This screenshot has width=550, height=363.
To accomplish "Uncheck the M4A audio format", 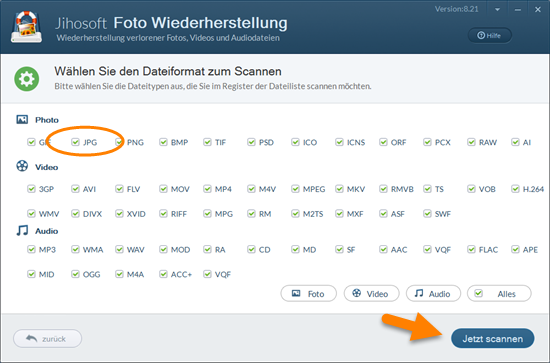I will click(119, 274).
